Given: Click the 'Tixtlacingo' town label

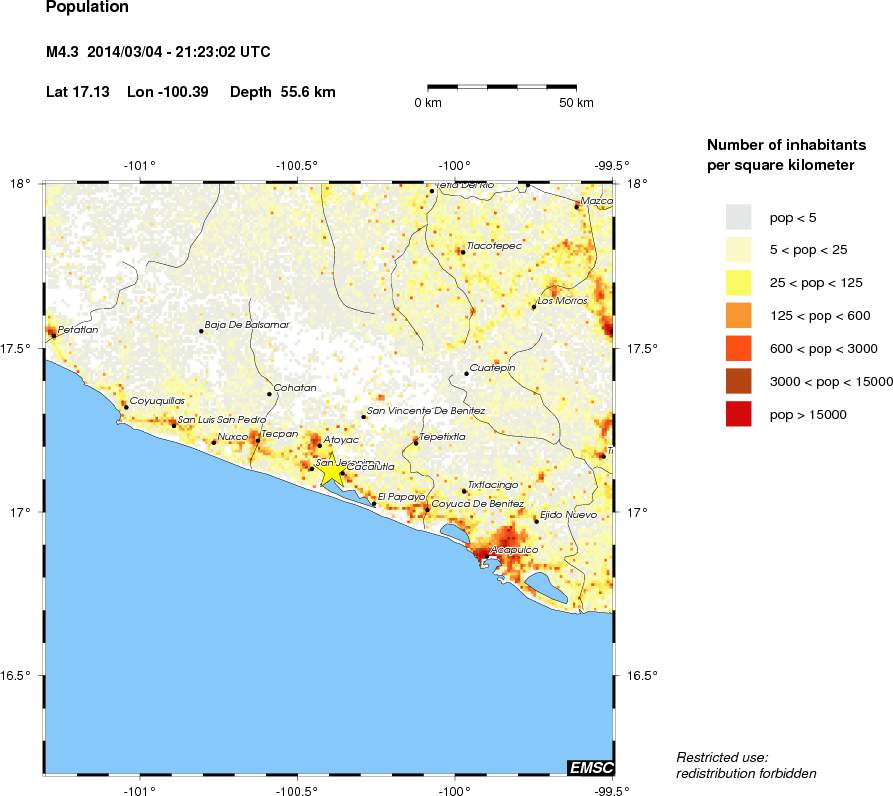Looking at the screenshot, I should pyautogui.click(x=493, y=485).
